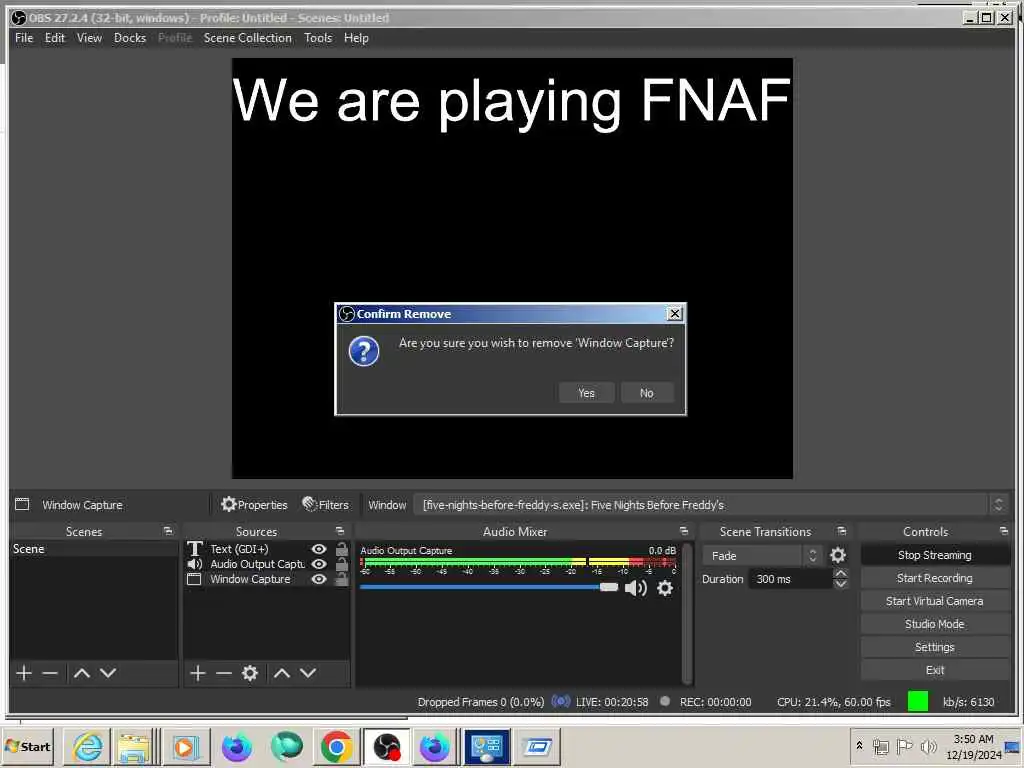This screenshot has height=768, width=1024.
Task: Toggle visibility of Text (GDI+) source
Action: tap(319, 549)
